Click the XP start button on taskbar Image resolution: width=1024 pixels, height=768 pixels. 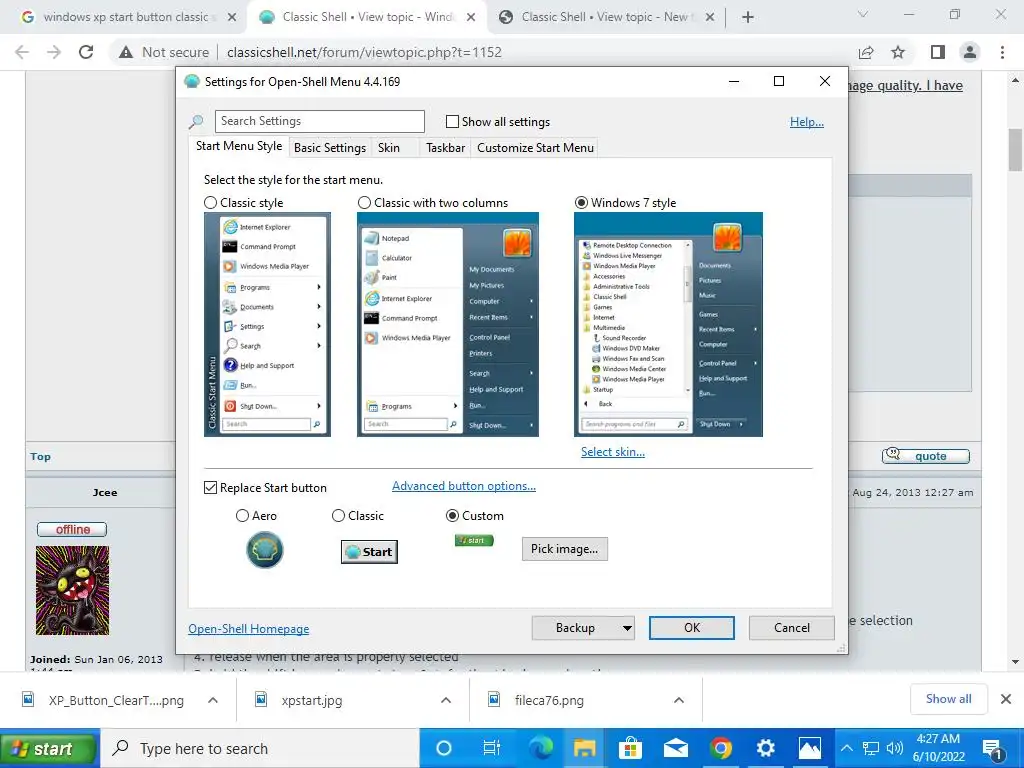click(49, 748)
